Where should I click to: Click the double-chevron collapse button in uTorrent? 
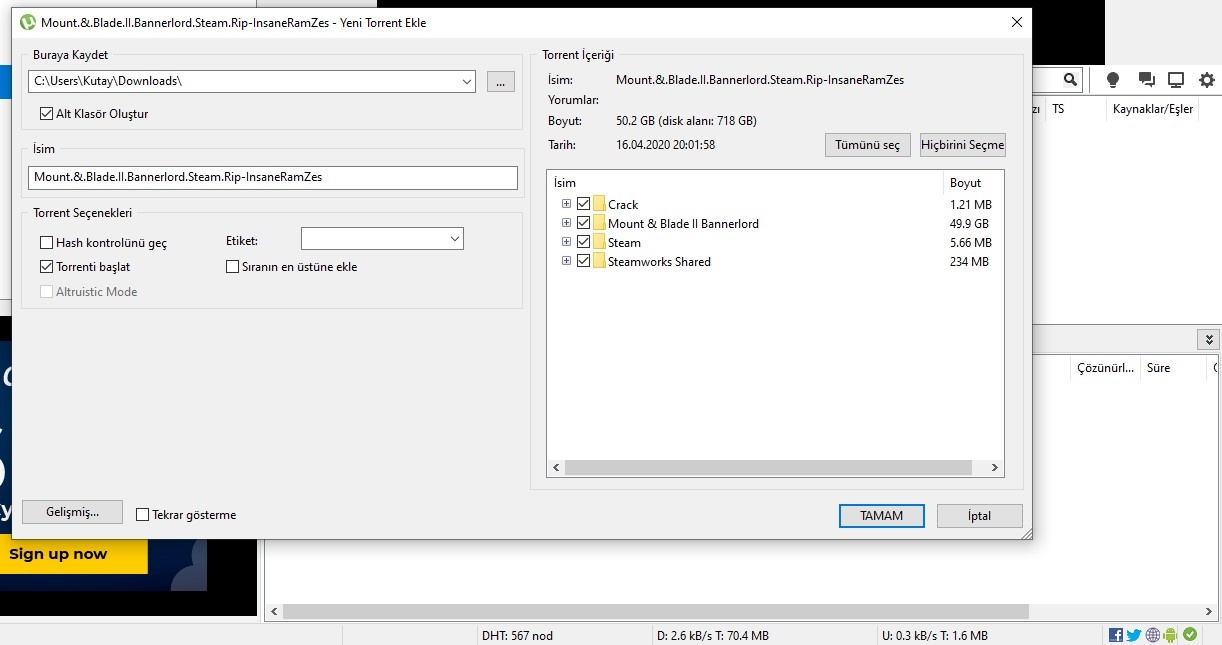click(1208, 340)
